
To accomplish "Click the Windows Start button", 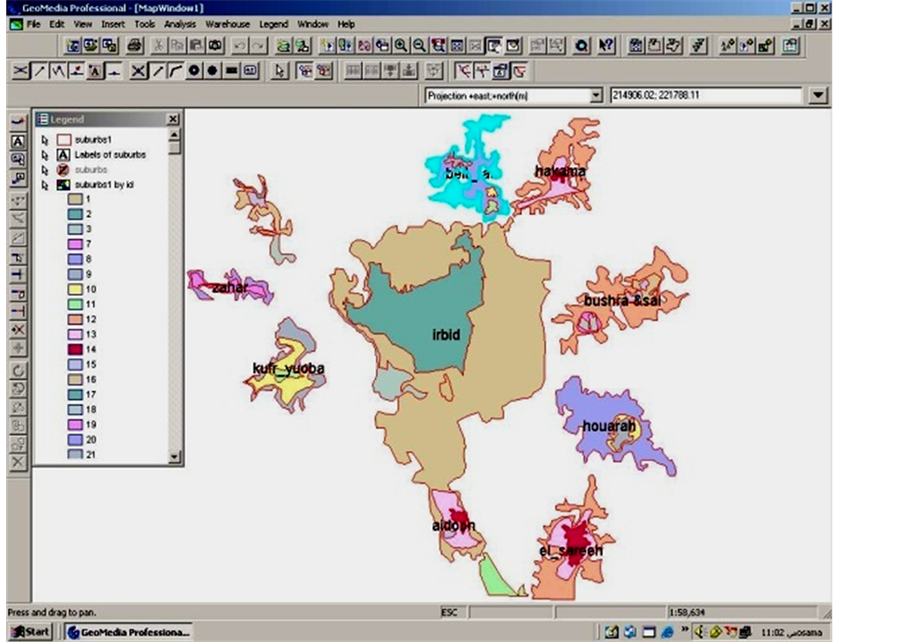I will (x=30, y=632).
